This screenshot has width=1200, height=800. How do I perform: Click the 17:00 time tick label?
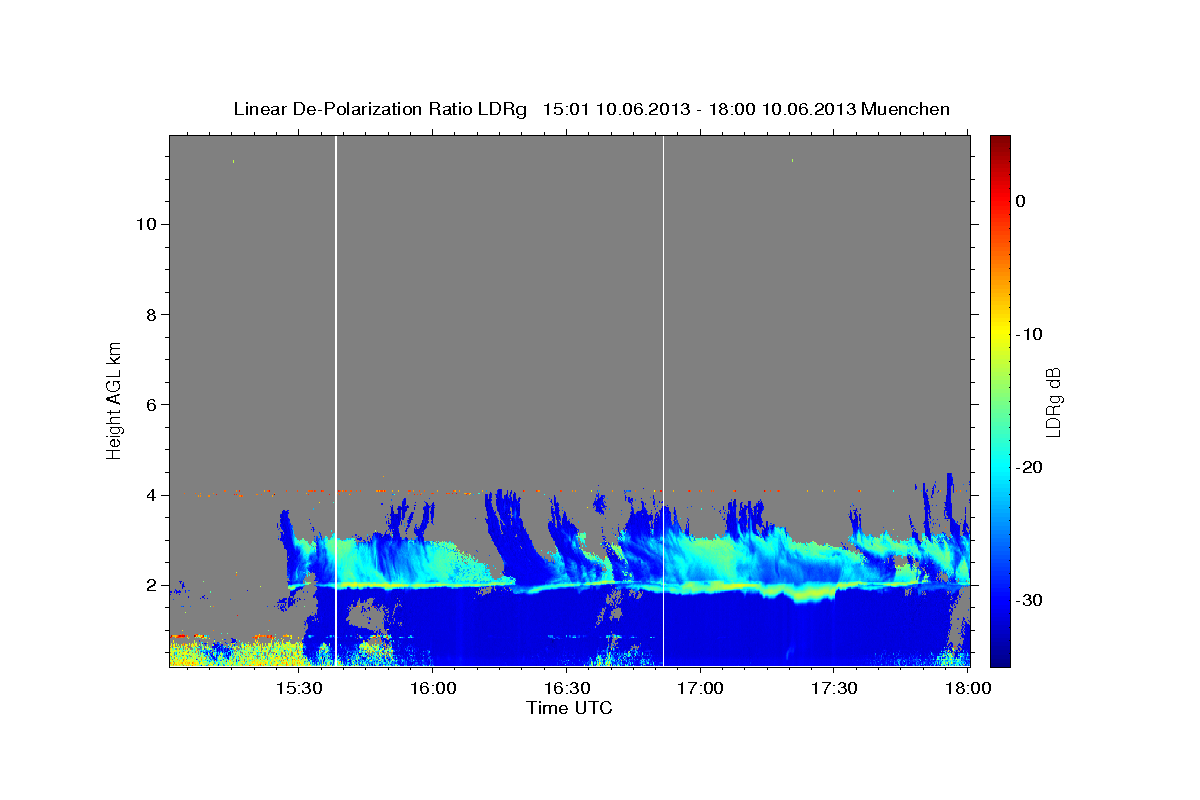click(702, 689)
